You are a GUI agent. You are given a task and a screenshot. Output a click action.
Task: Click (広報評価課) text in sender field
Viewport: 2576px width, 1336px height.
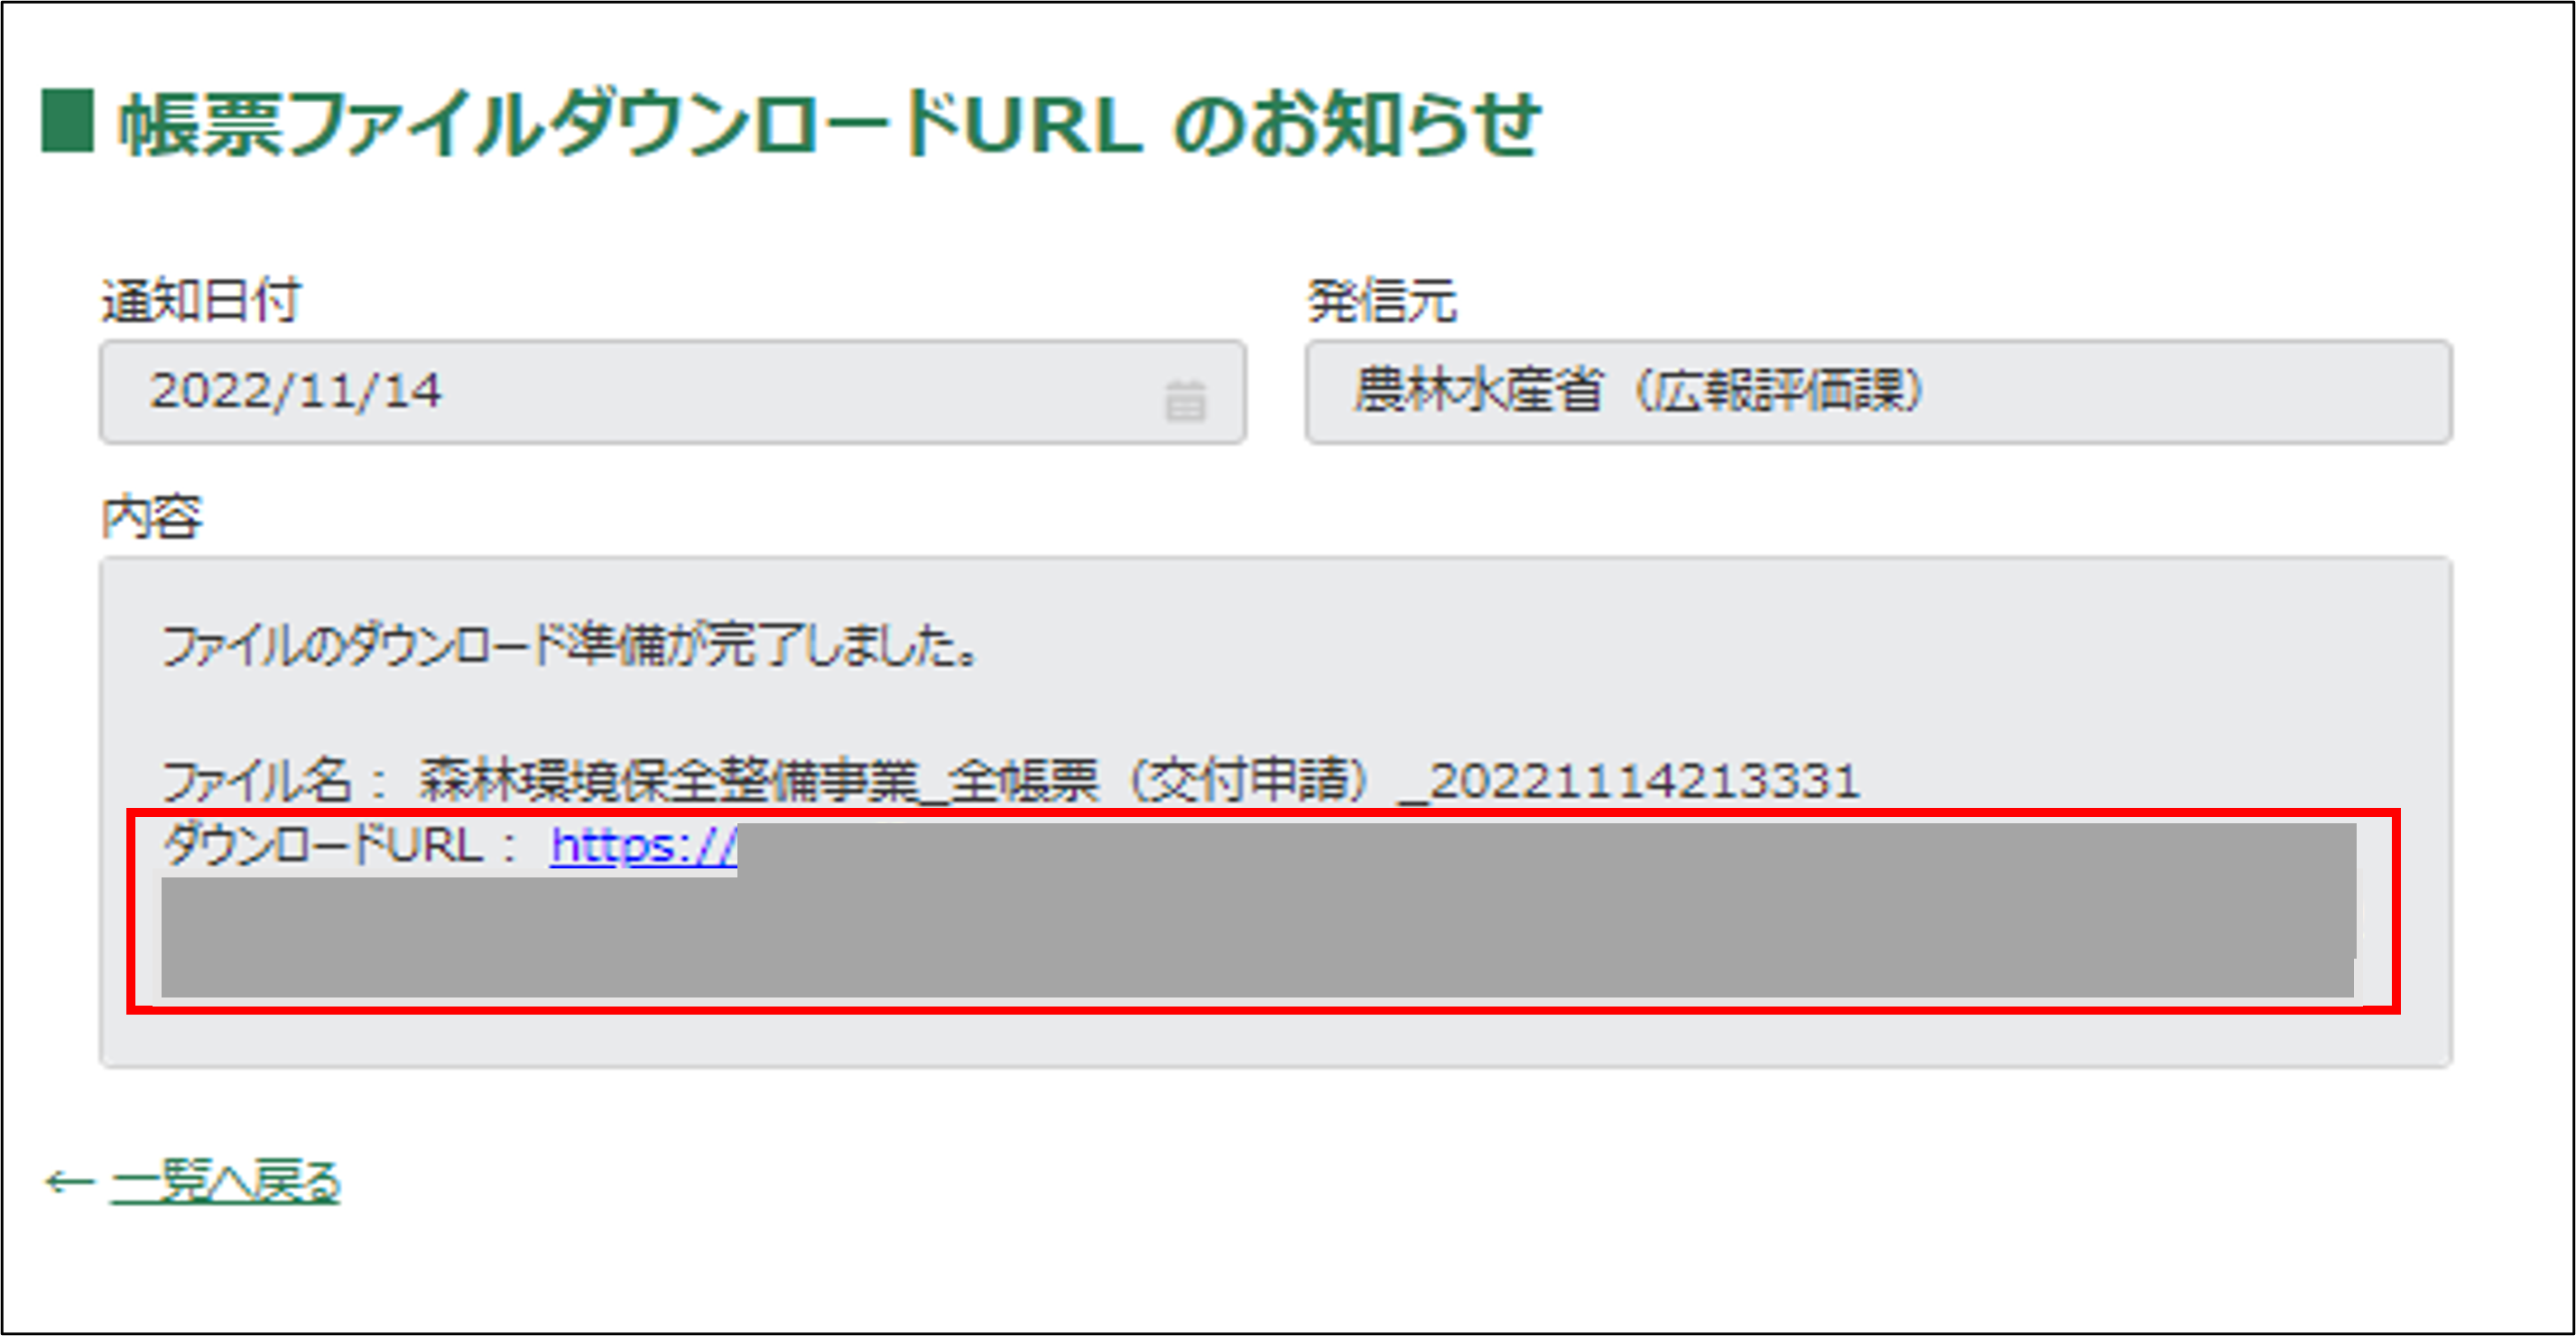[1780, 391]
